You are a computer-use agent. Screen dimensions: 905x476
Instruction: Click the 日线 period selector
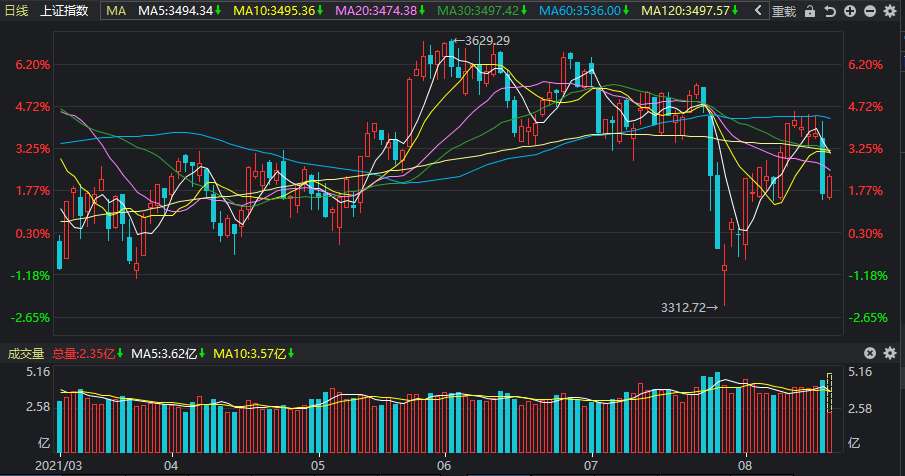click(16, 10)
